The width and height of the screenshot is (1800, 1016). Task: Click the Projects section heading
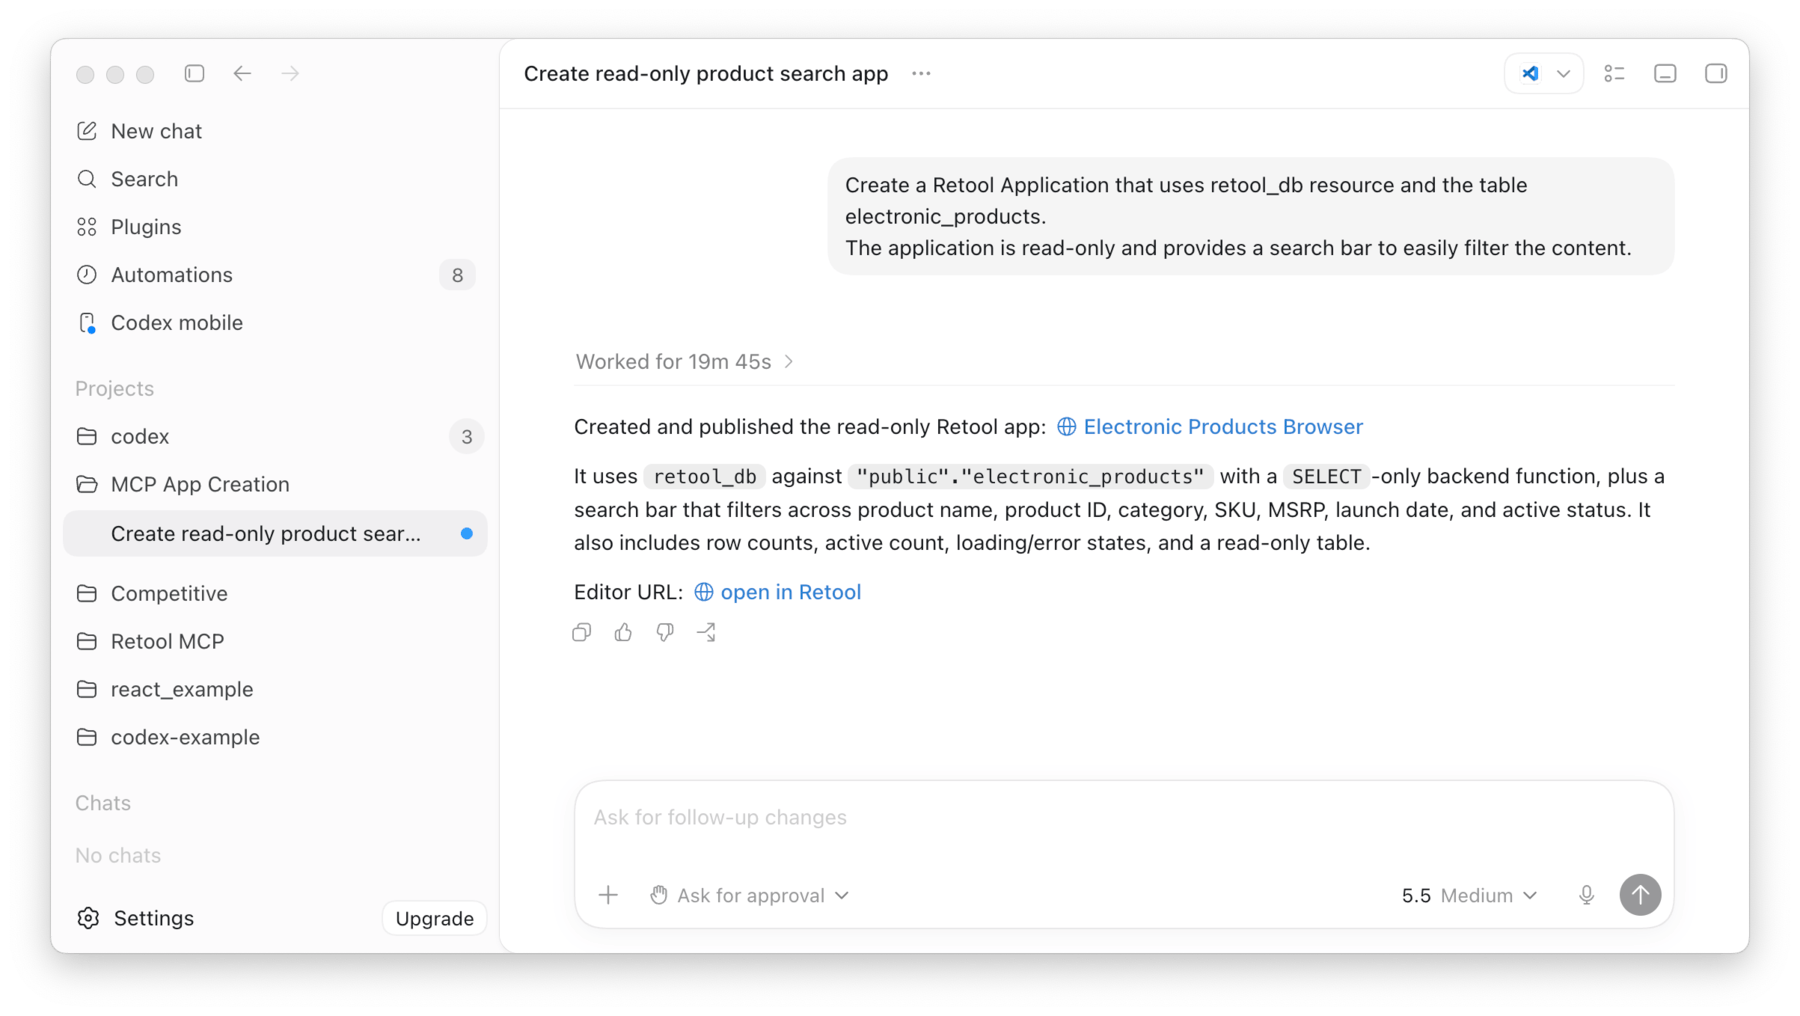click(x=114, y=388)
